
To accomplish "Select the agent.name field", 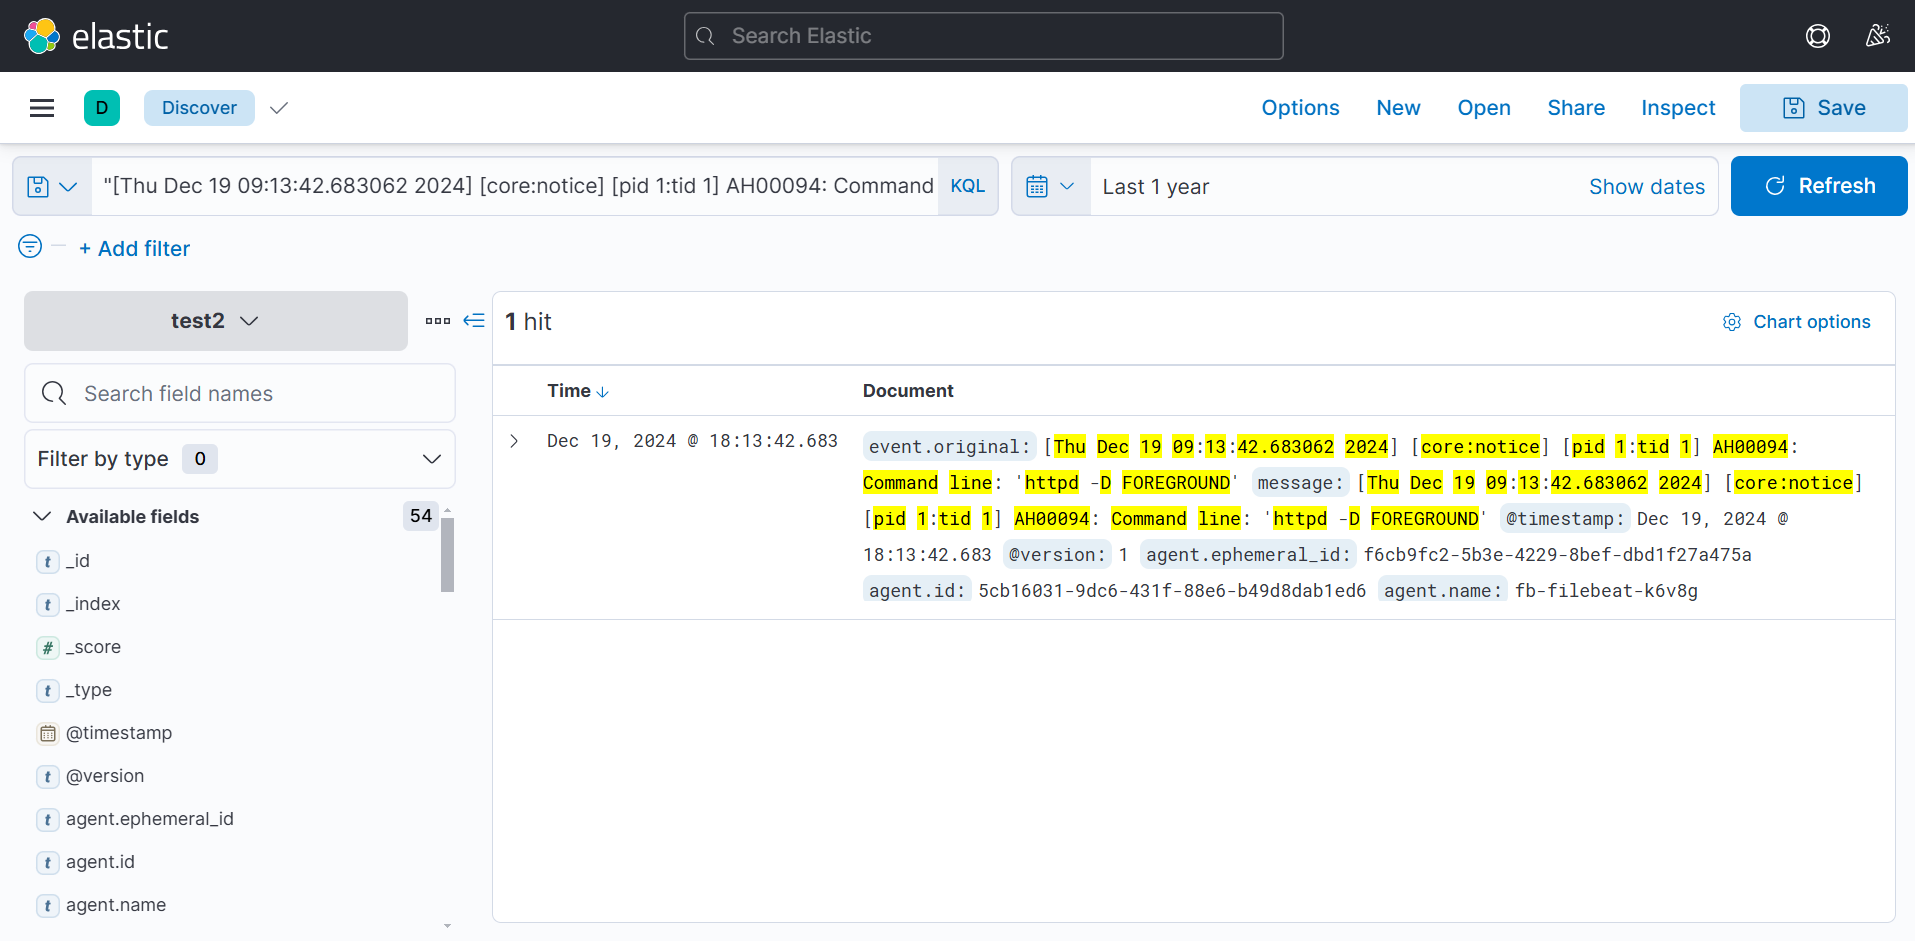I will [x=116, y=905].
